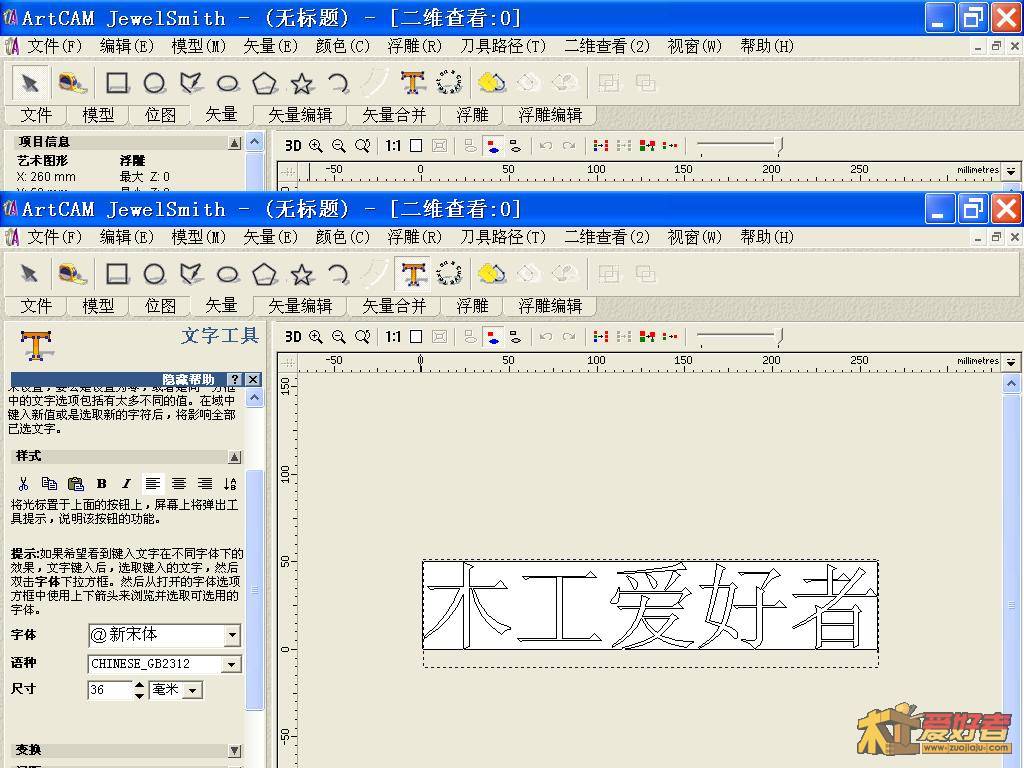Toggle bold text formatting
This screenshot has width=1024, height=768.
[101, 484]
